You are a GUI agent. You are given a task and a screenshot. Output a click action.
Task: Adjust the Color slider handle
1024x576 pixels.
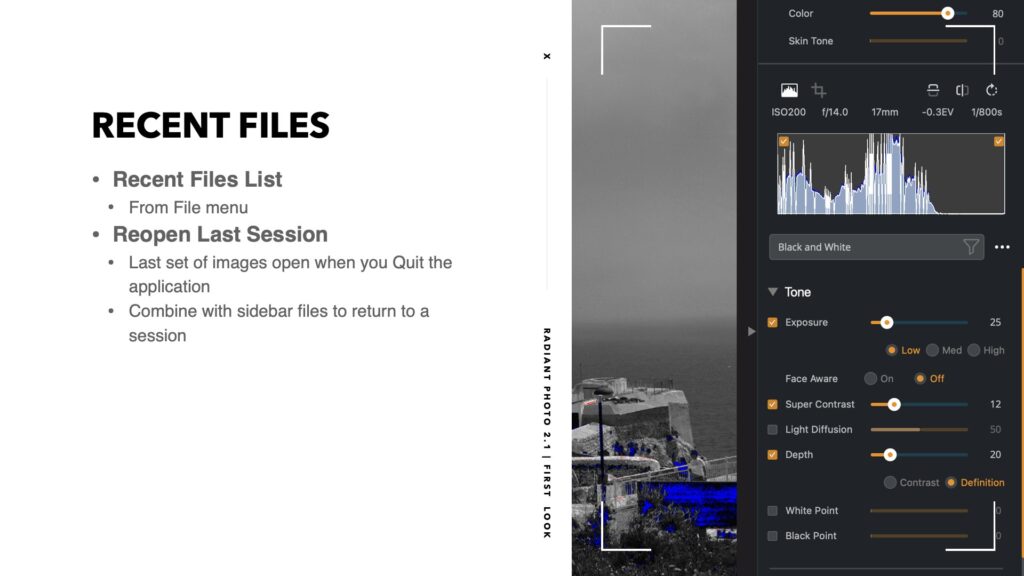click(x=948, y=13)
